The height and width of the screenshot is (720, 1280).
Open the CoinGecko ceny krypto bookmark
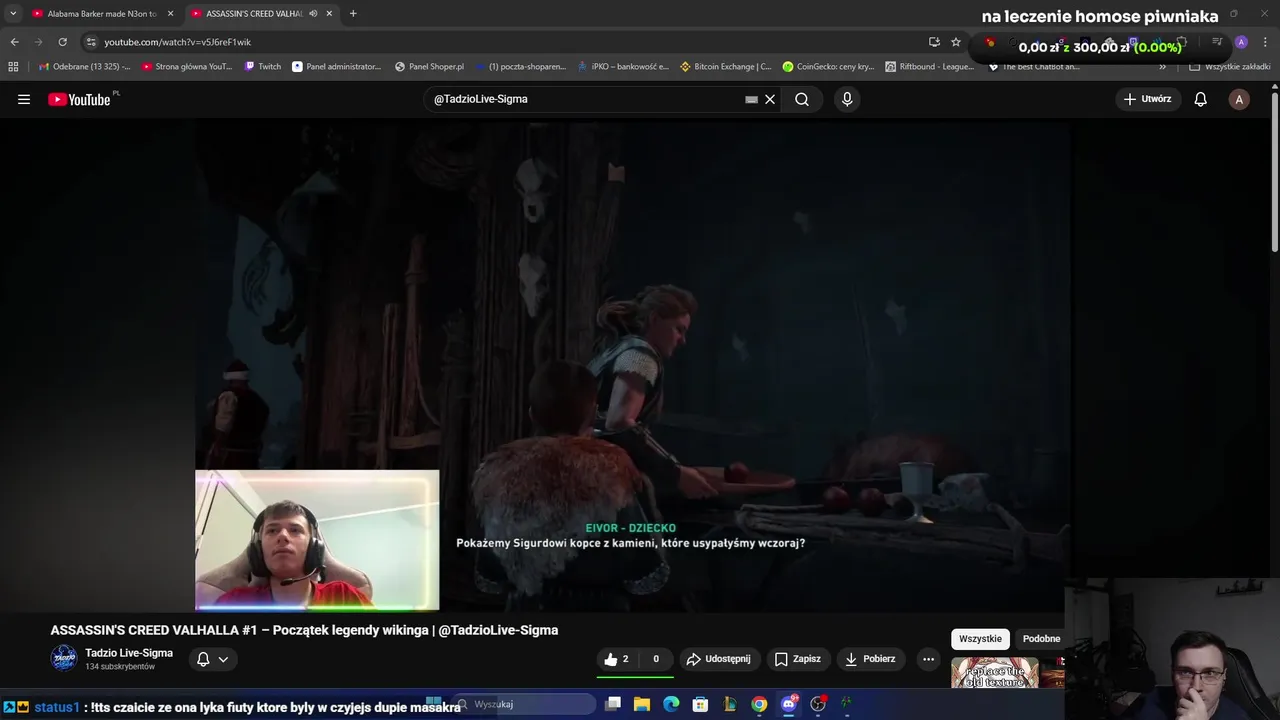point(828,67)
